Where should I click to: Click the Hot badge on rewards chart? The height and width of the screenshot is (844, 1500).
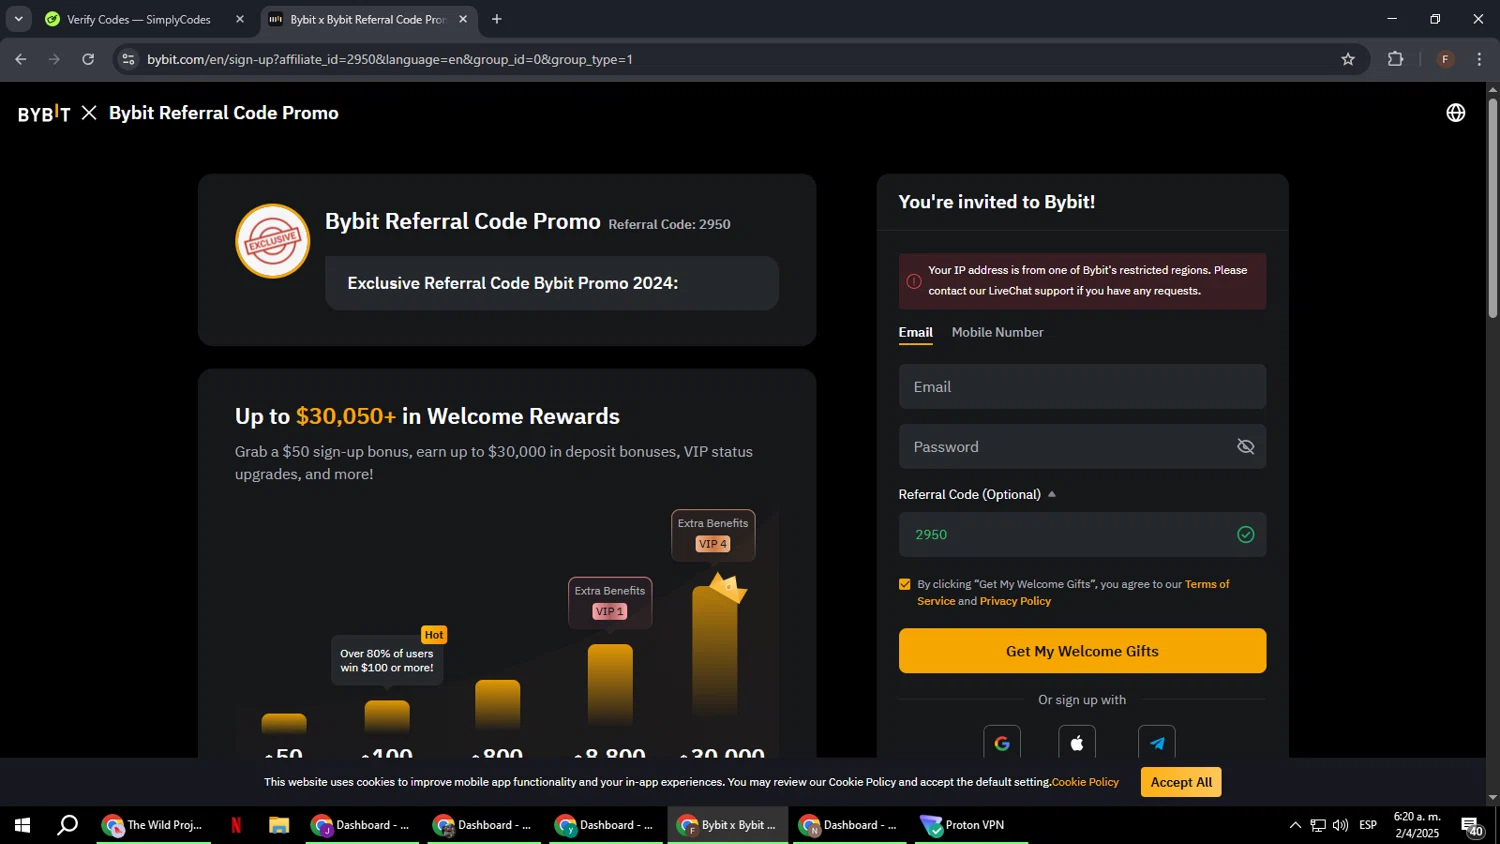pyautogui.click(x=434, y=635)
